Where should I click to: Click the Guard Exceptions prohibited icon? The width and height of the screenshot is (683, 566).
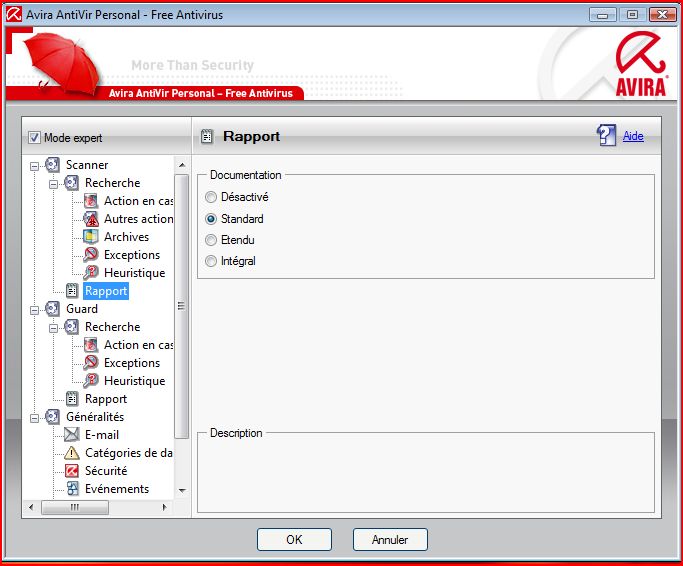[91, 363]
